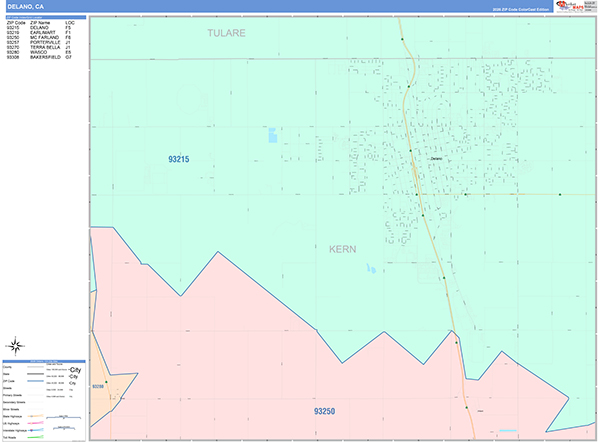Image resolution: width=600 pixels, height=442 pixels.
Task: Select the 93250 label on the pink map area
Action: 324,411
